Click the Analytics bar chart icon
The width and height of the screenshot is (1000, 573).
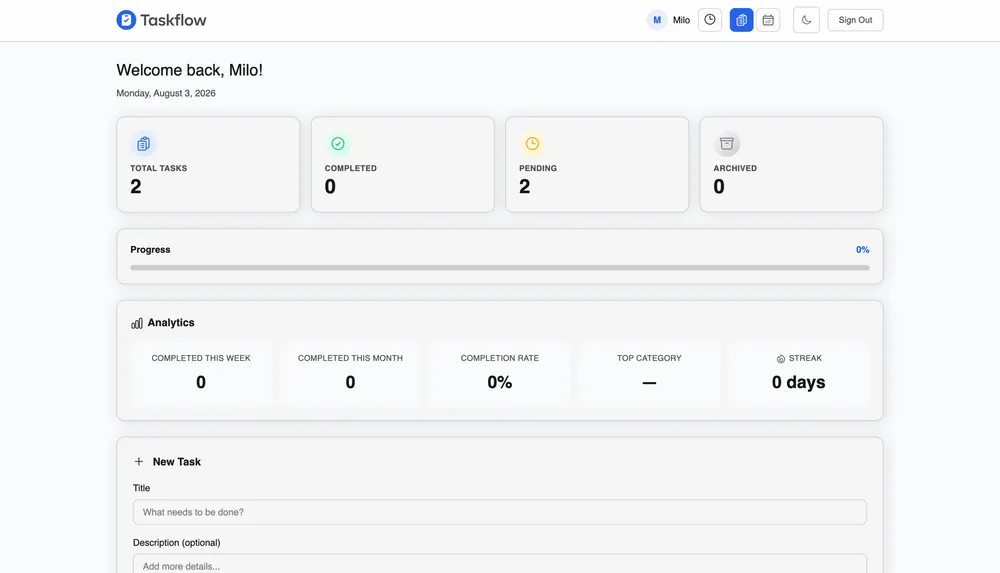click(136, 324)
